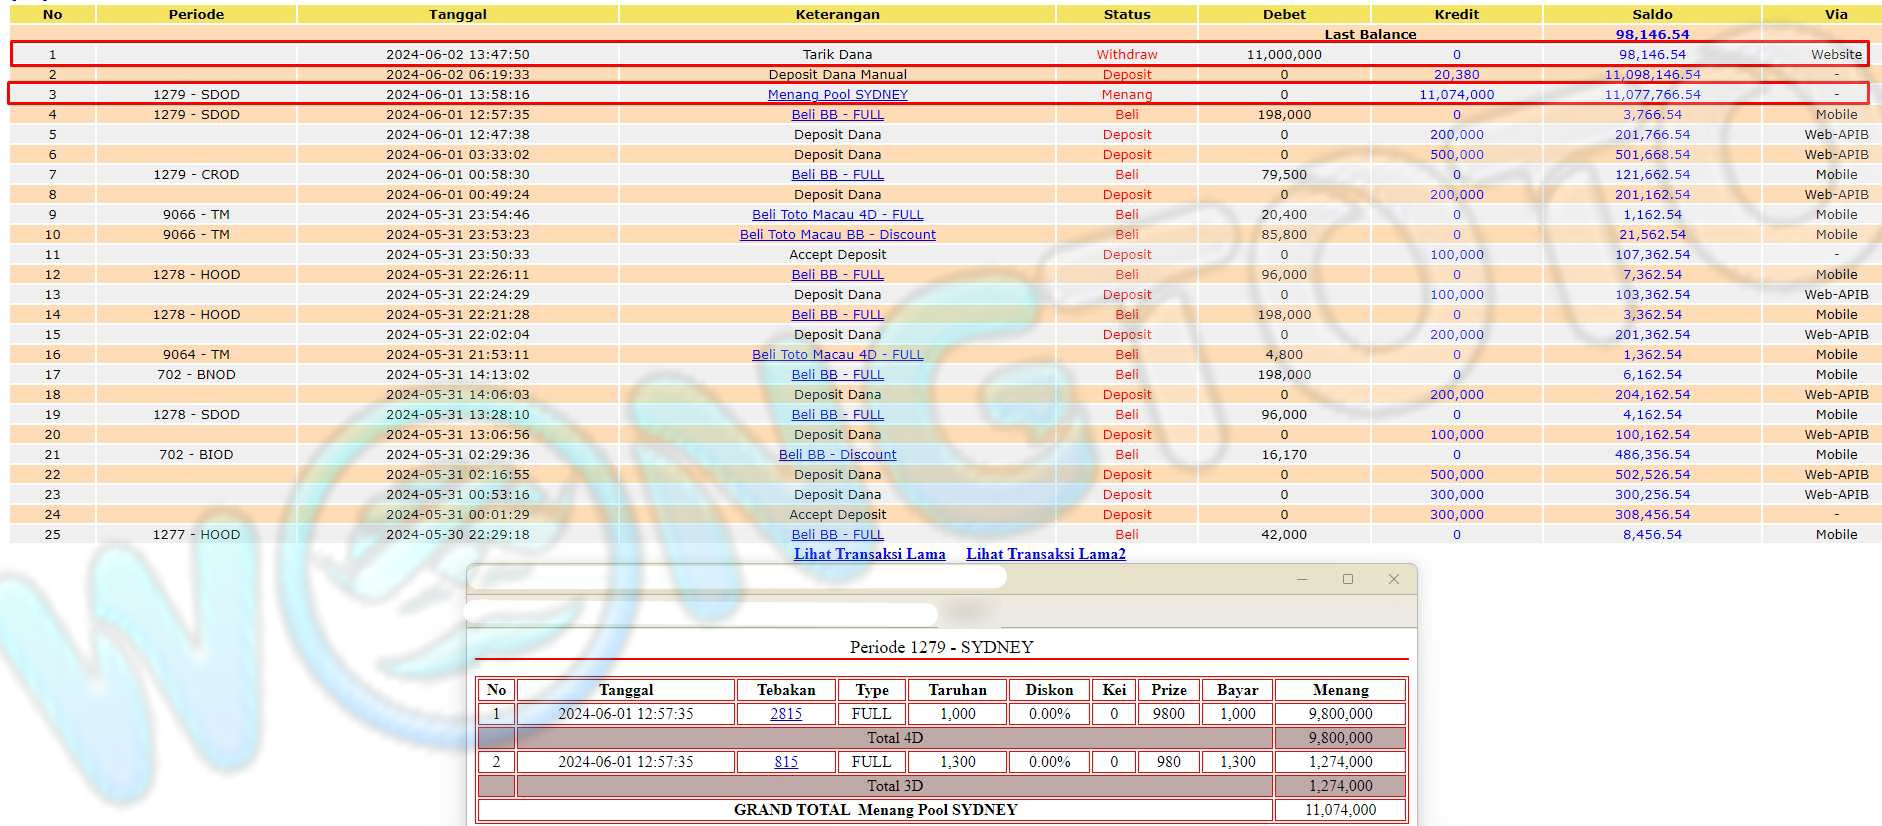
Task: Open Beli BB - FULL in row 4
Action: (x=837, y=115)
